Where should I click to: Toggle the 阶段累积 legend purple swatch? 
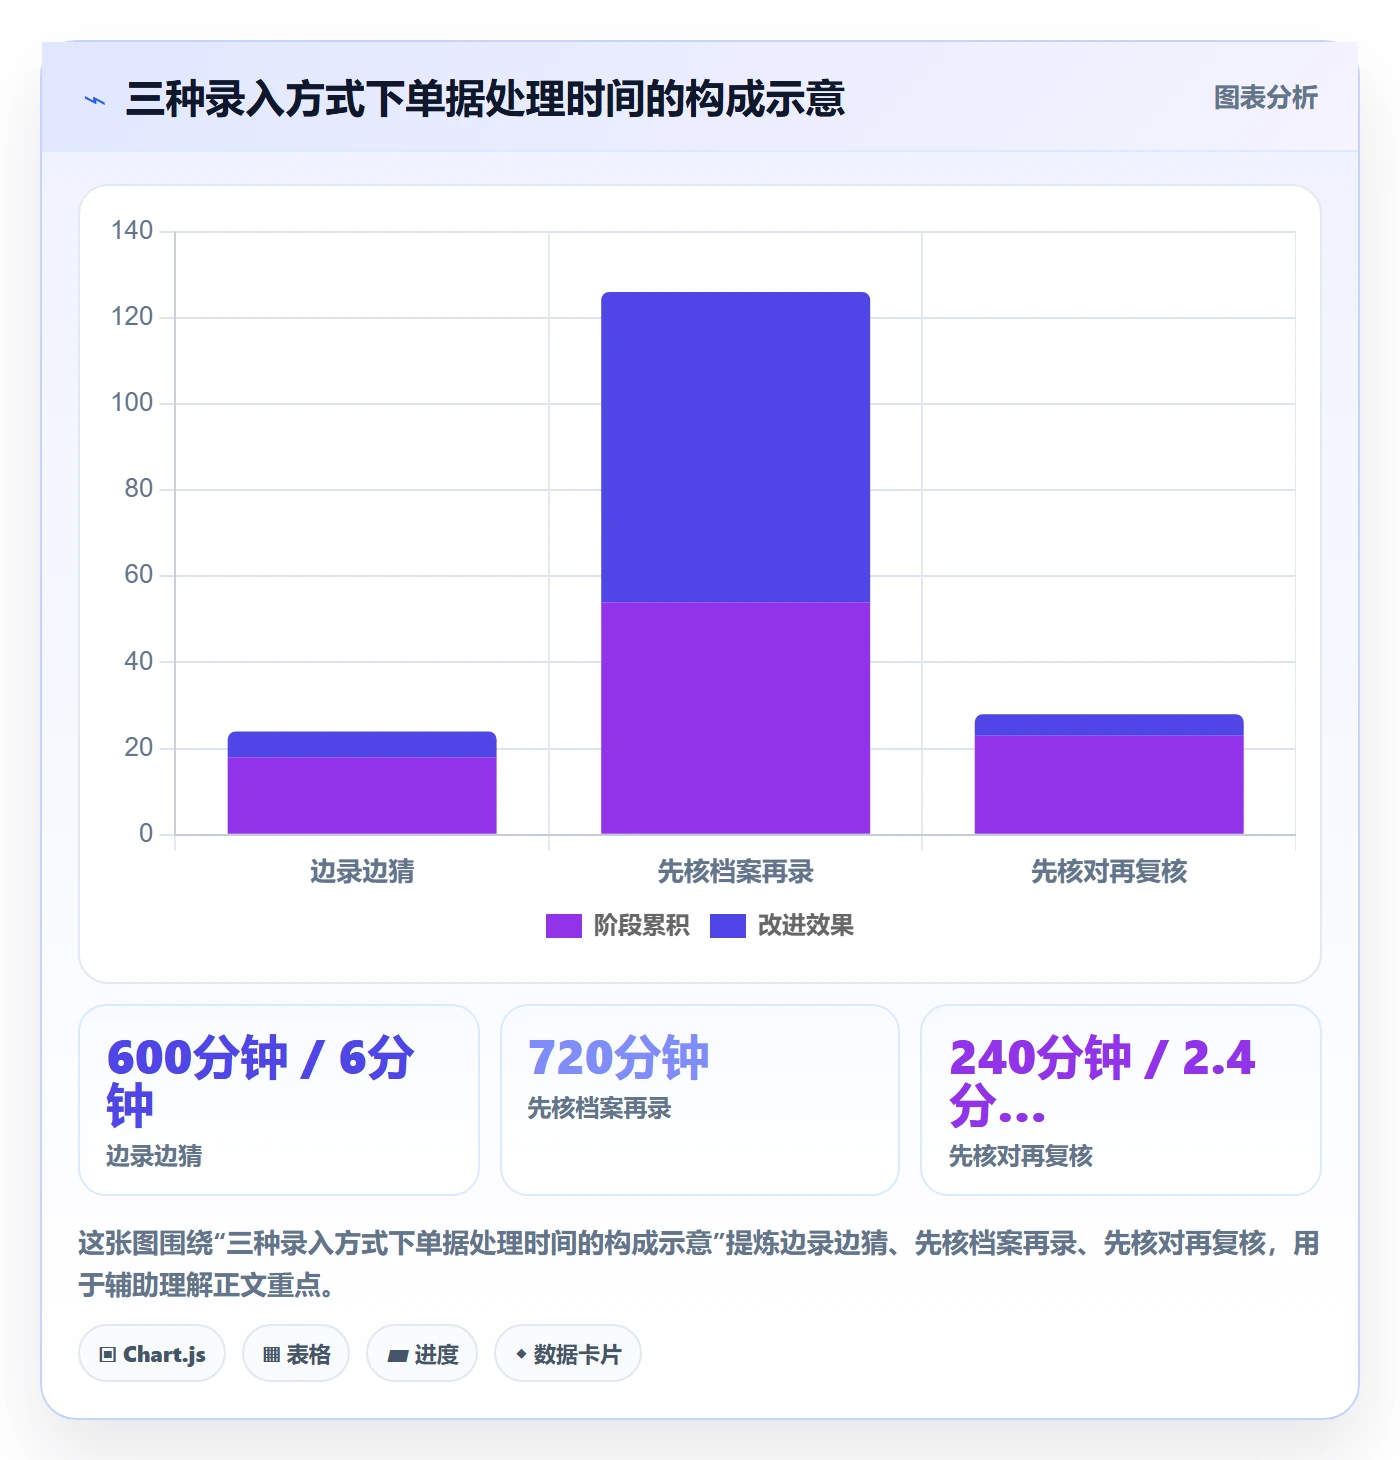click(563, 926)
